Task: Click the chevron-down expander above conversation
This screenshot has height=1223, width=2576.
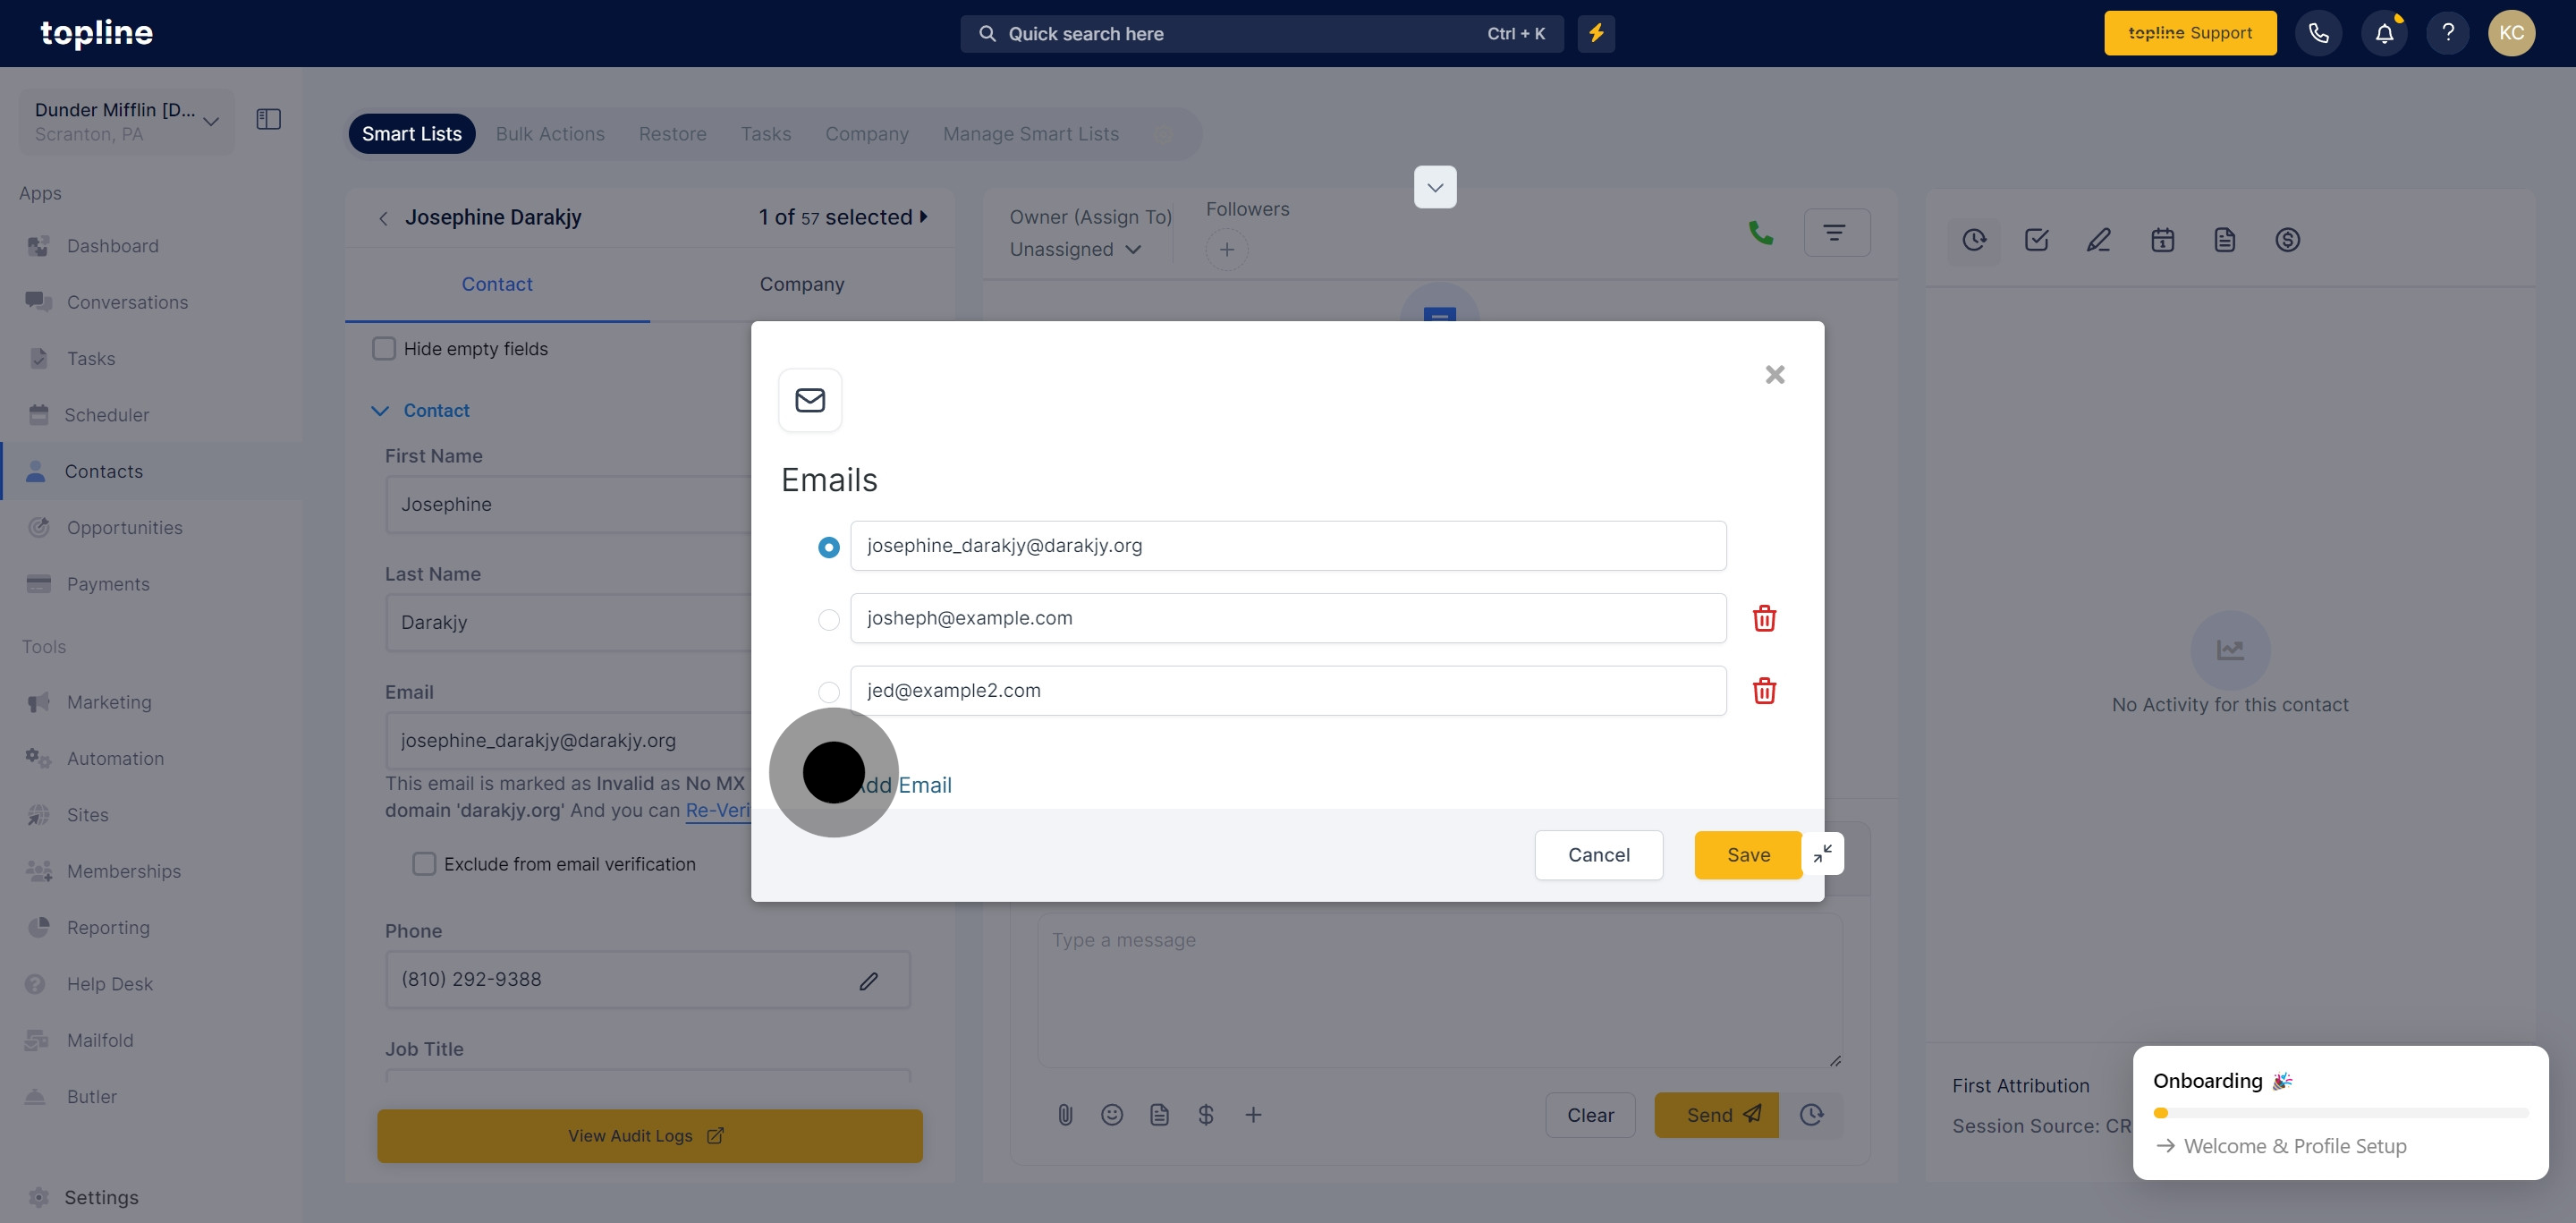Action: [x=1434, y=187]
